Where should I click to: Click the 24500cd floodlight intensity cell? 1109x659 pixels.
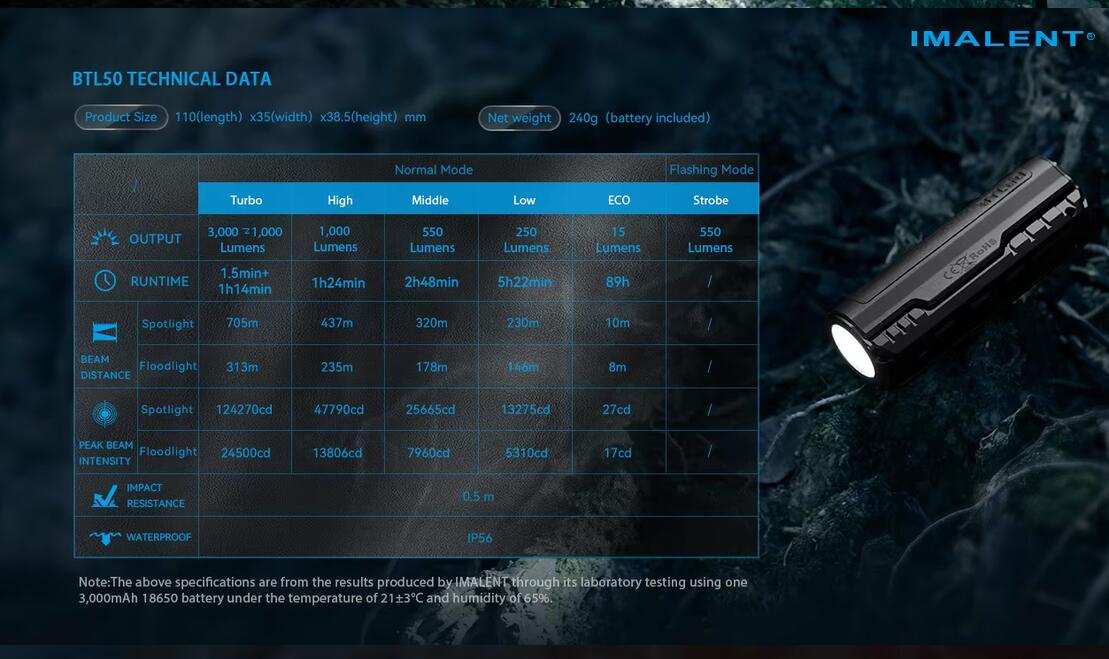tap(245, 453)
